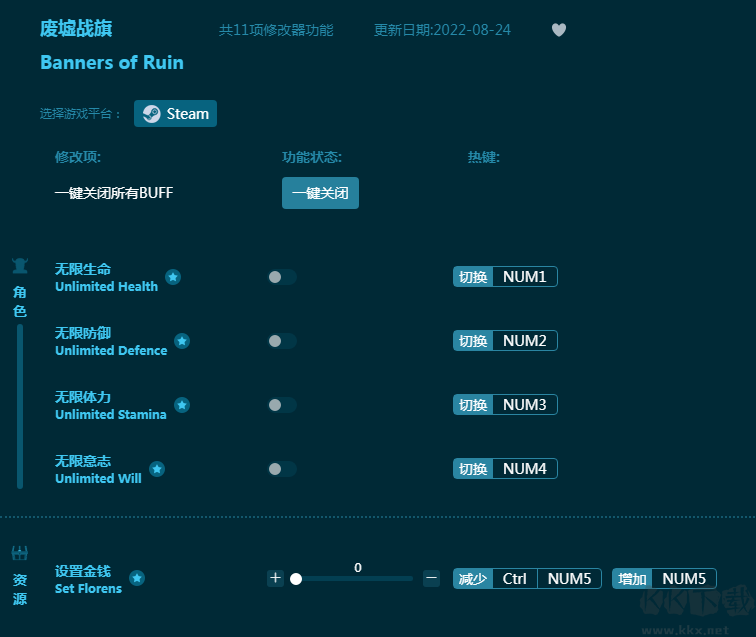Click the NUM1 hotkey field for Unlimited Health
The height and width of the screenshot is (637, 756).
point(524,277)
